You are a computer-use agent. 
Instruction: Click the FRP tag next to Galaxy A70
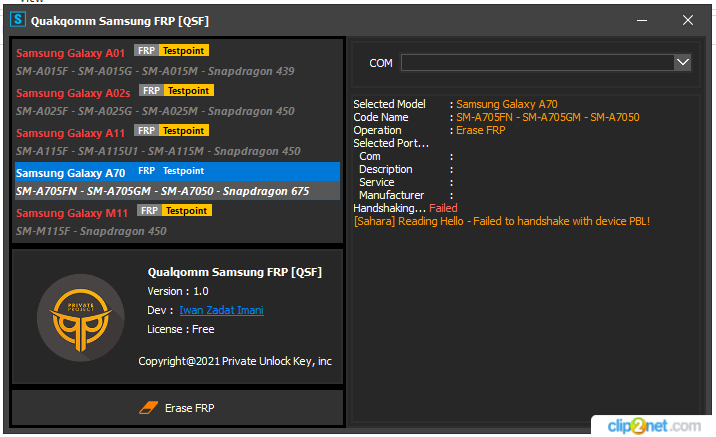(x=146, y=170)
